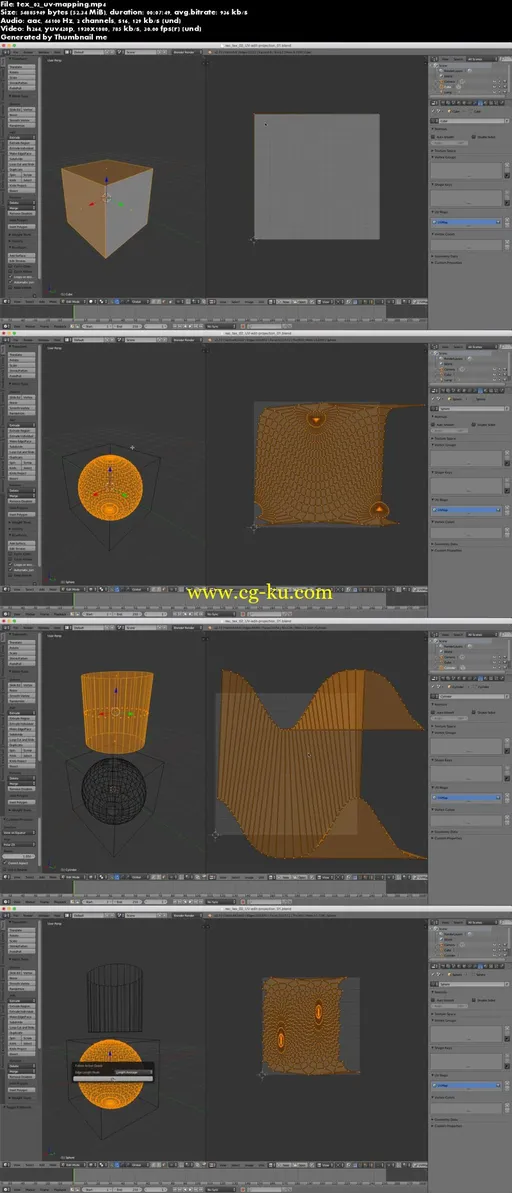Open the UV editor type icon in cube frame
The image size is (512, 1193).
tap(210, 301)
